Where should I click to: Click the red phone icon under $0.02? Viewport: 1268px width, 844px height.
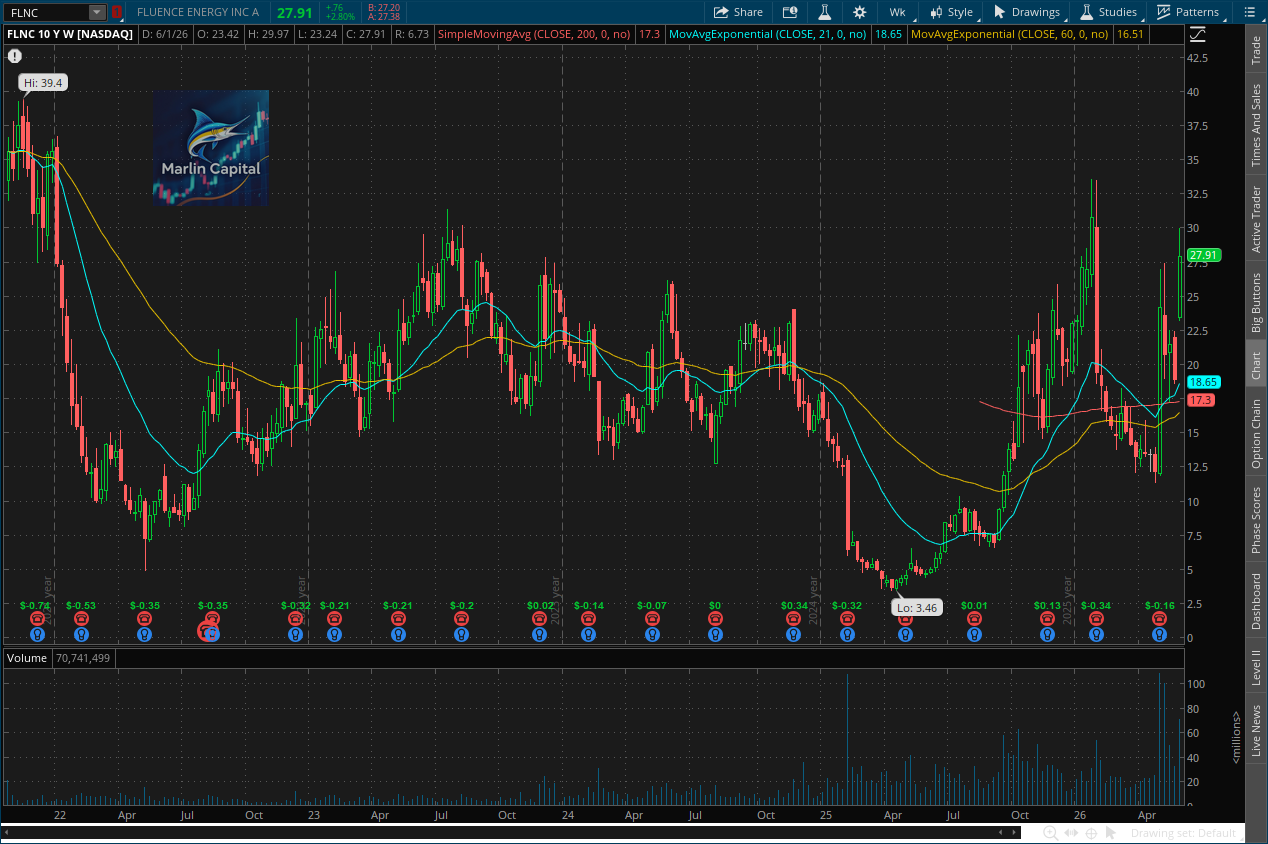tap(540, 619)
